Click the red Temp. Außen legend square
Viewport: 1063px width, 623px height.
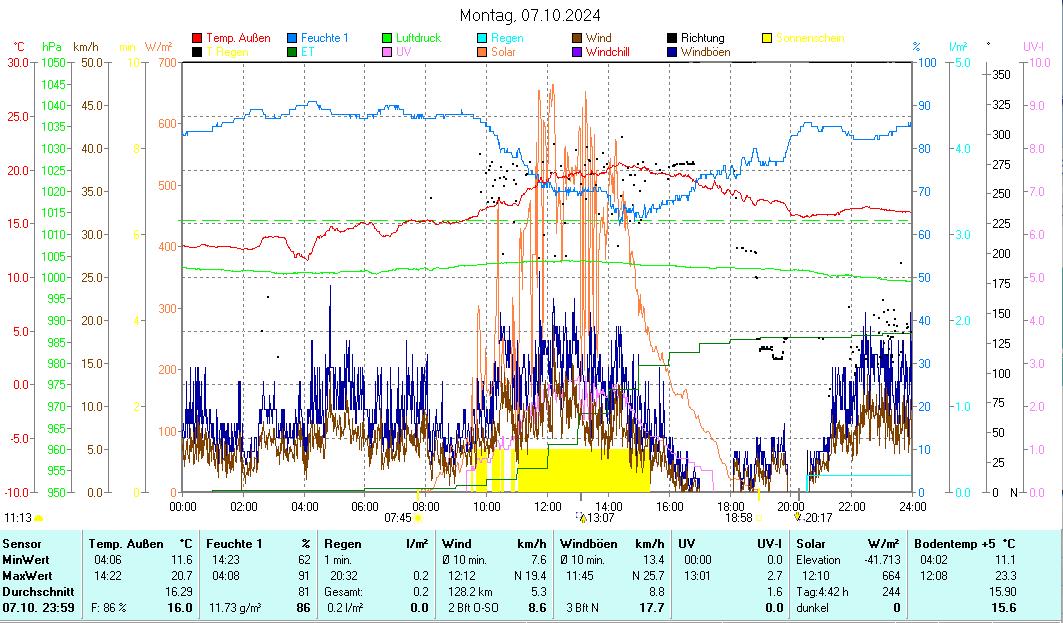pyautogui.click(x=197, y=38)
